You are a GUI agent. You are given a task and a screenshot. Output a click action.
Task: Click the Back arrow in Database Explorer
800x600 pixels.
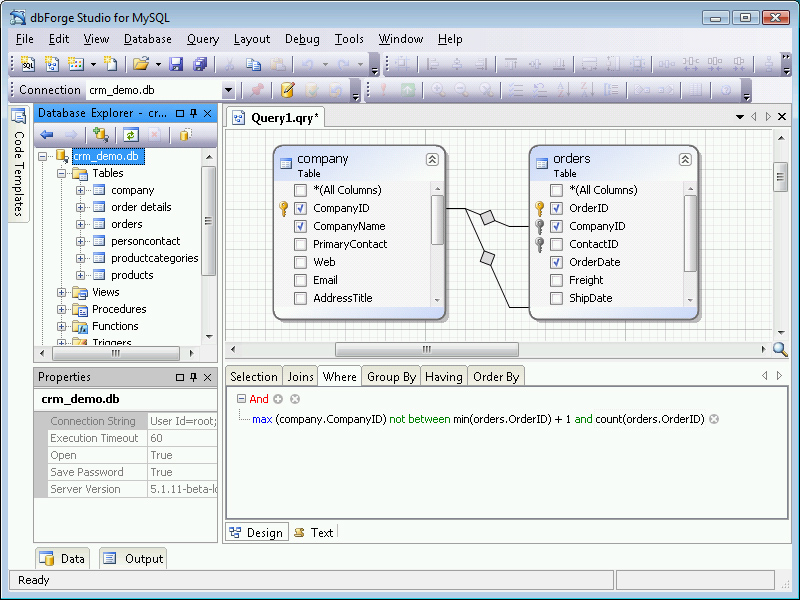47,135
